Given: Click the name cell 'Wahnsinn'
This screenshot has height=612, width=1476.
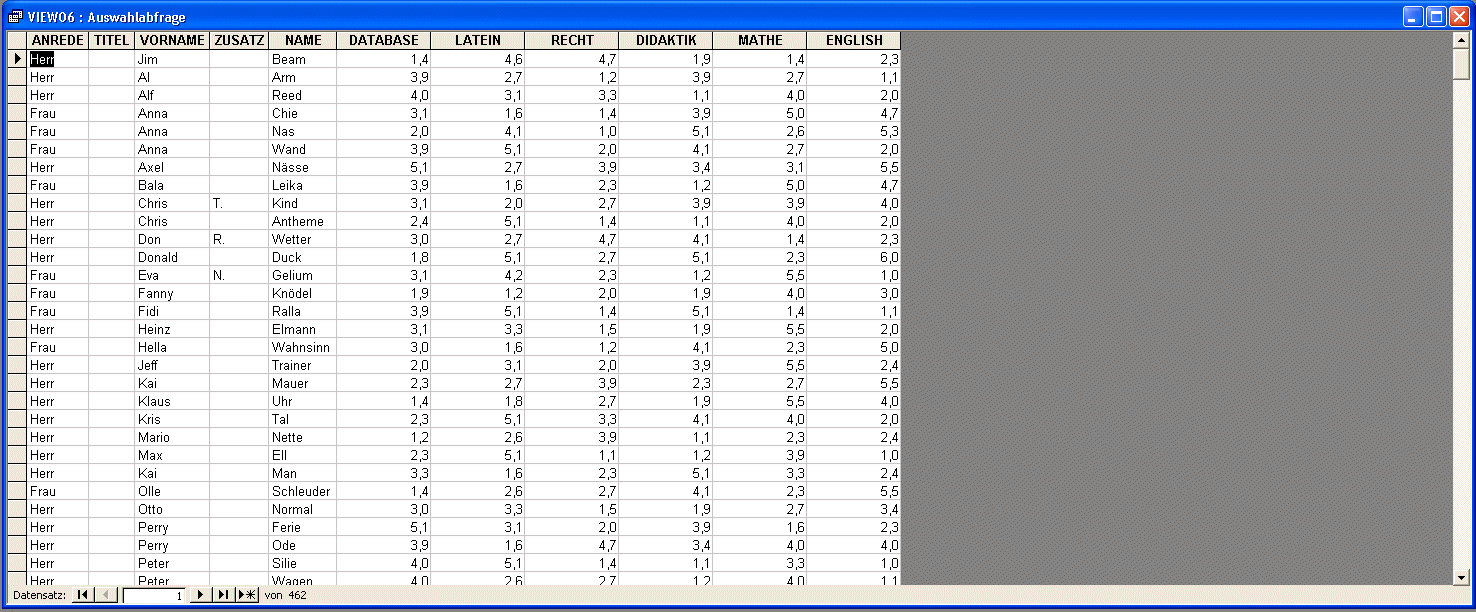Looking at the screenshot, I should (303, 347).
